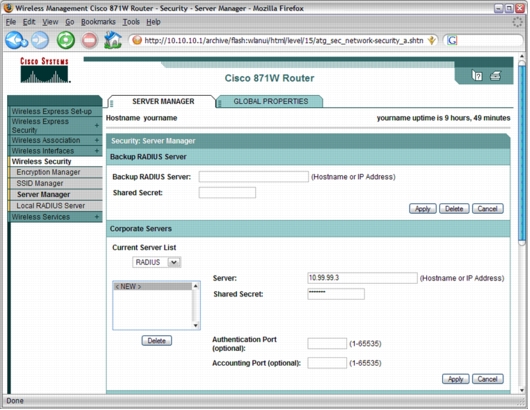Cancel the Backup RADIUS Server changes
The width and height of the screenshot is (530, 410).
487,209
